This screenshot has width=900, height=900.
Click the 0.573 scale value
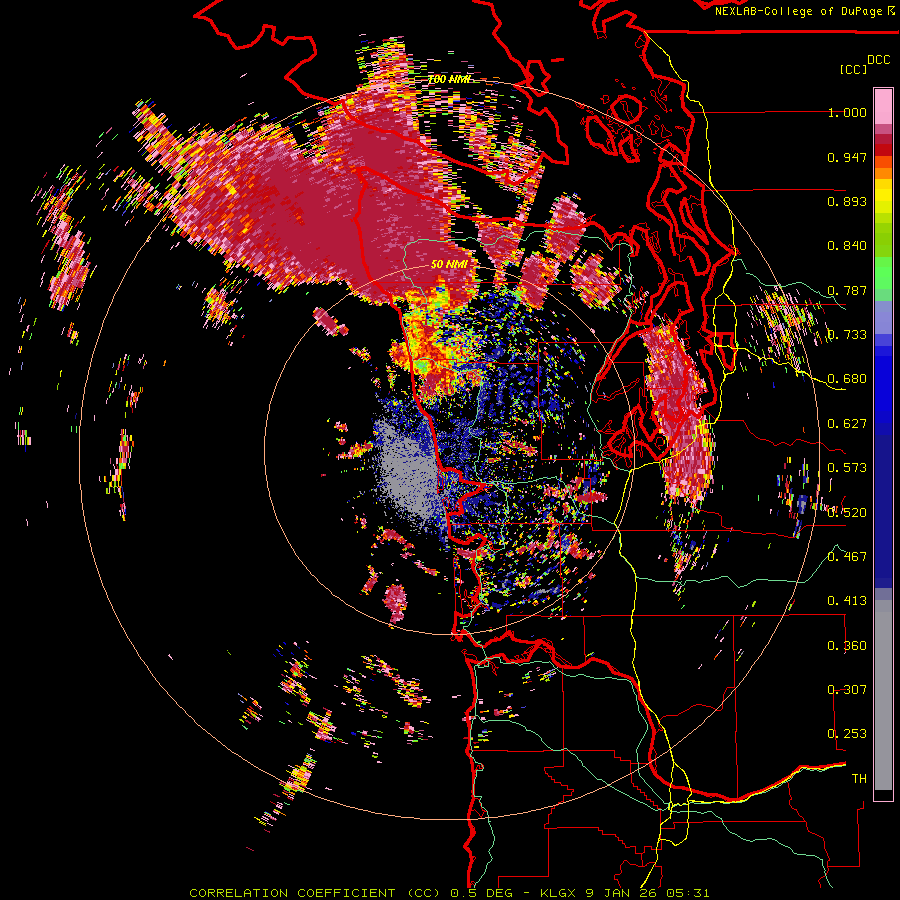(847, 468)
